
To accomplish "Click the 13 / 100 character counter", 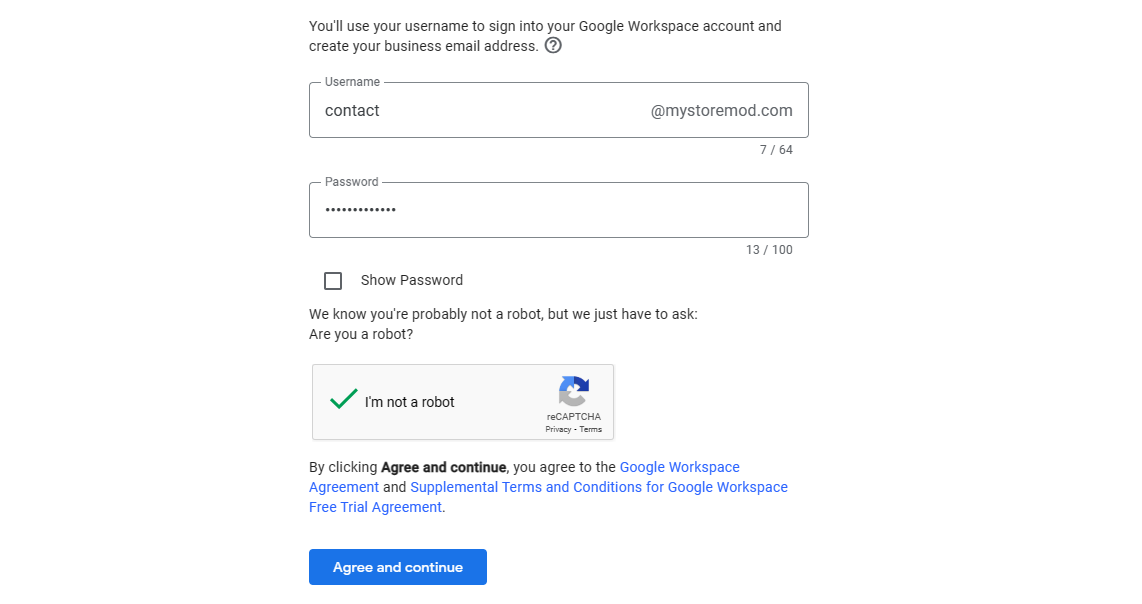I will click(x=769, y=249).
